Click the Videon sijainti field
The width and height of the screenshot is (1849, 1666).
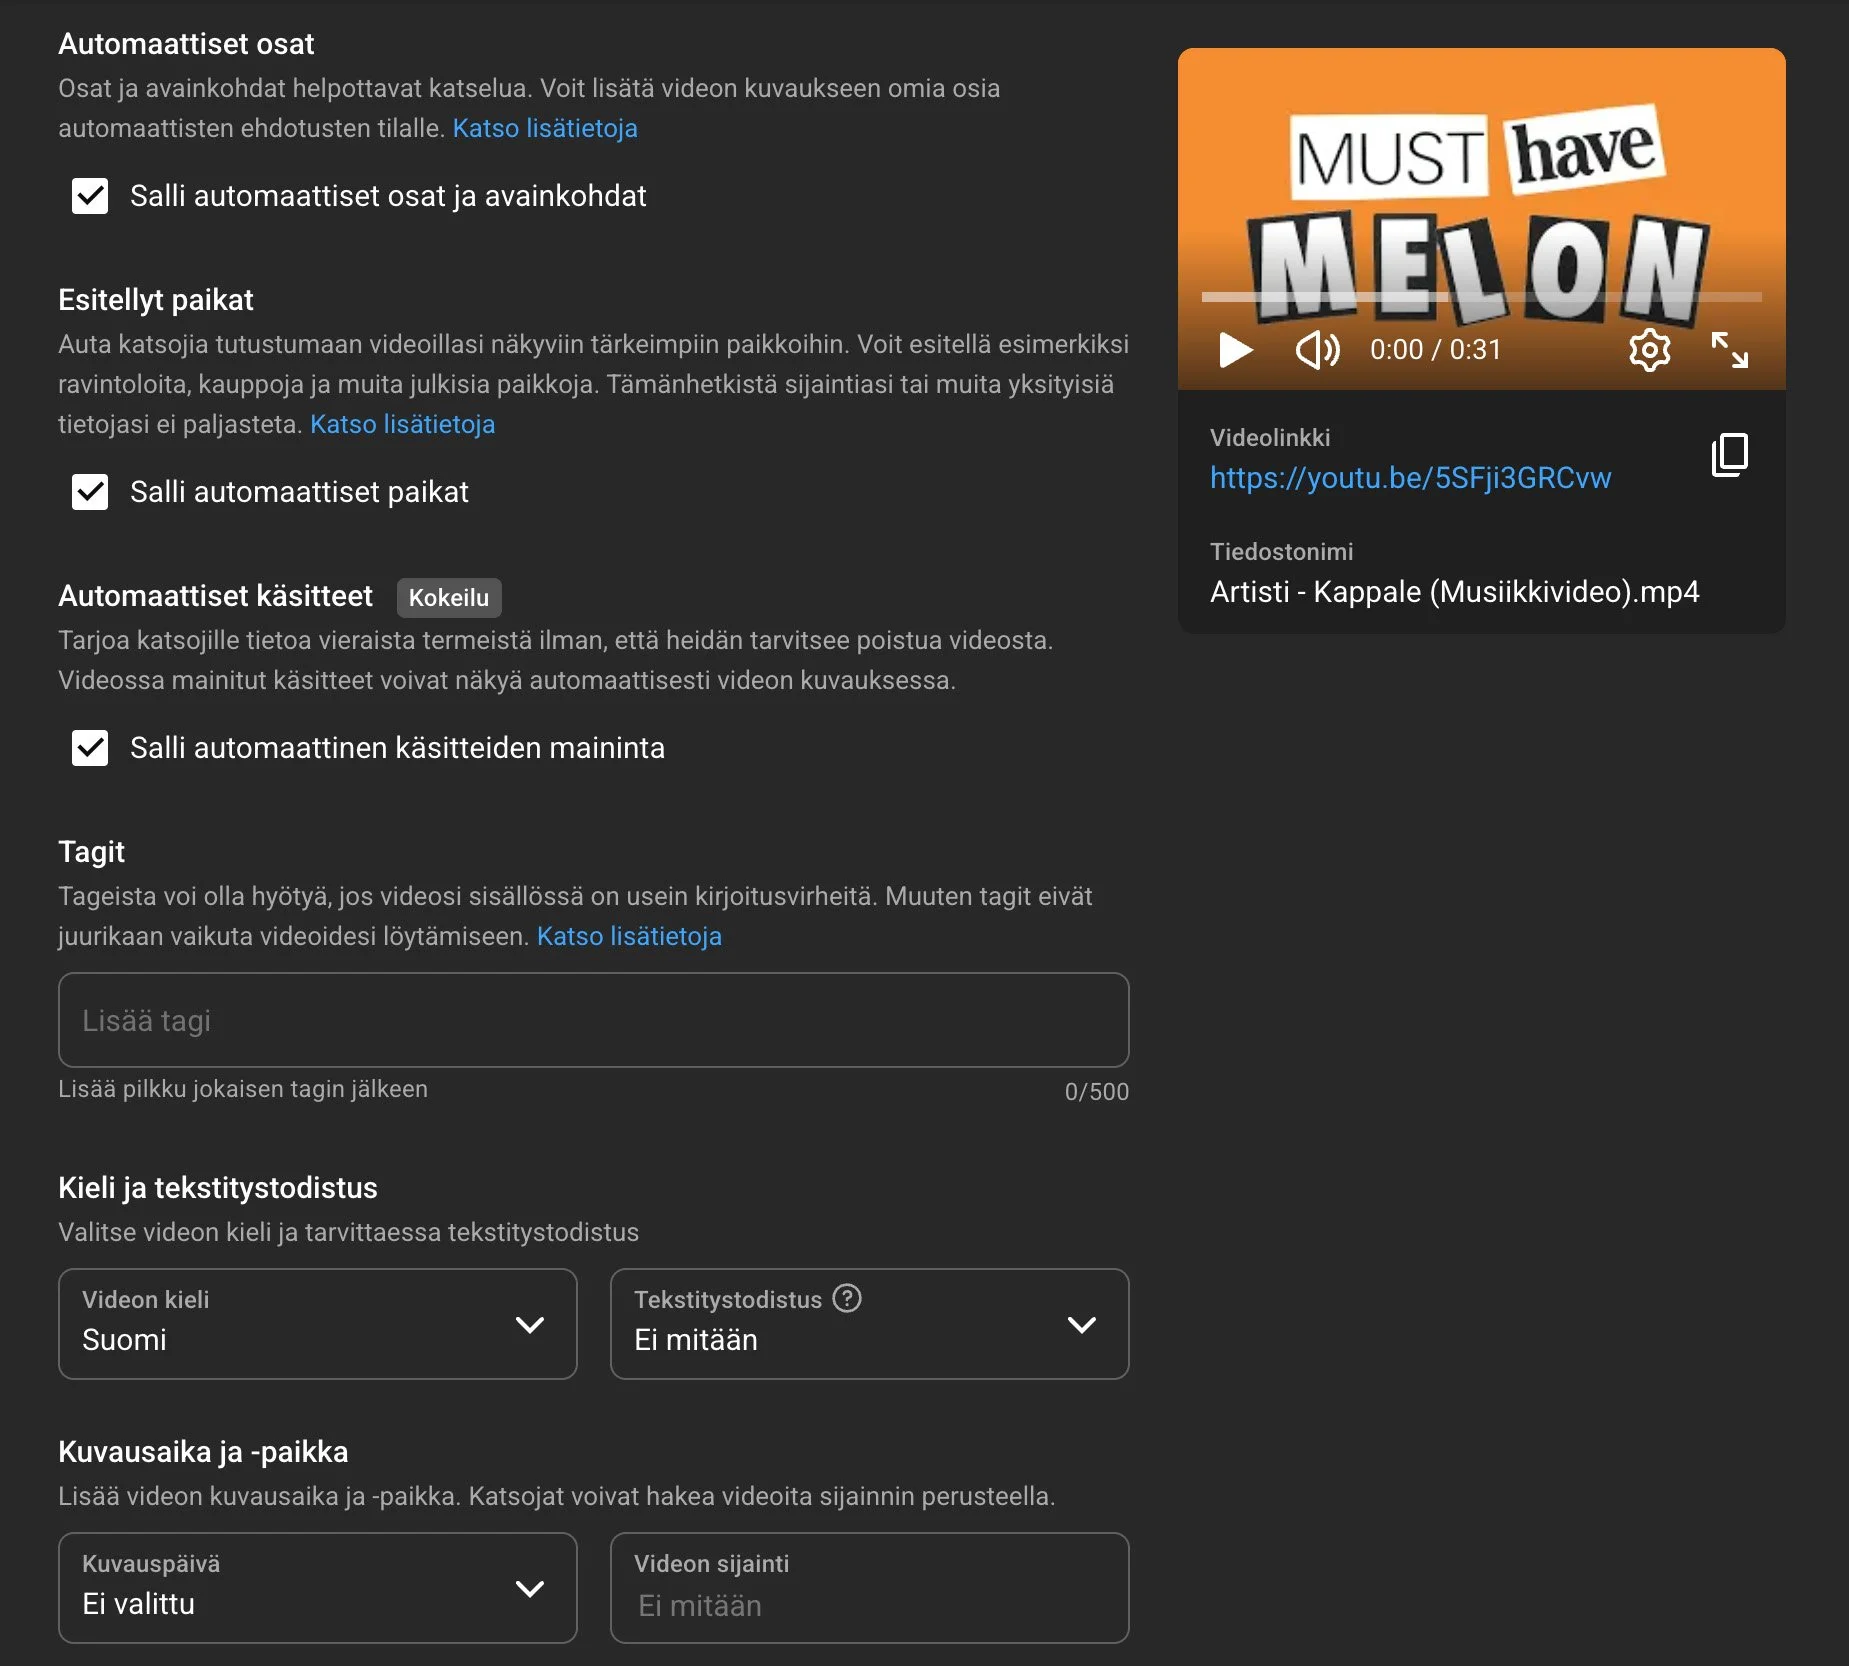point(869,1588)
